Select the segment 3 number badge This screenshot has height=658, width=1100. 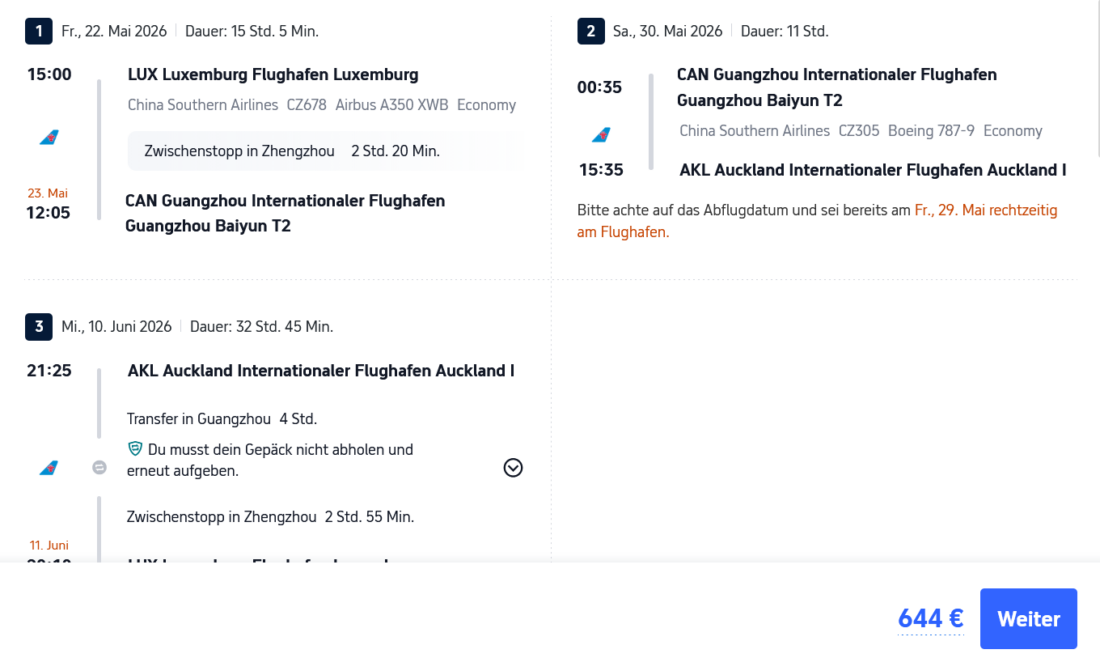(x=38, y=326)
